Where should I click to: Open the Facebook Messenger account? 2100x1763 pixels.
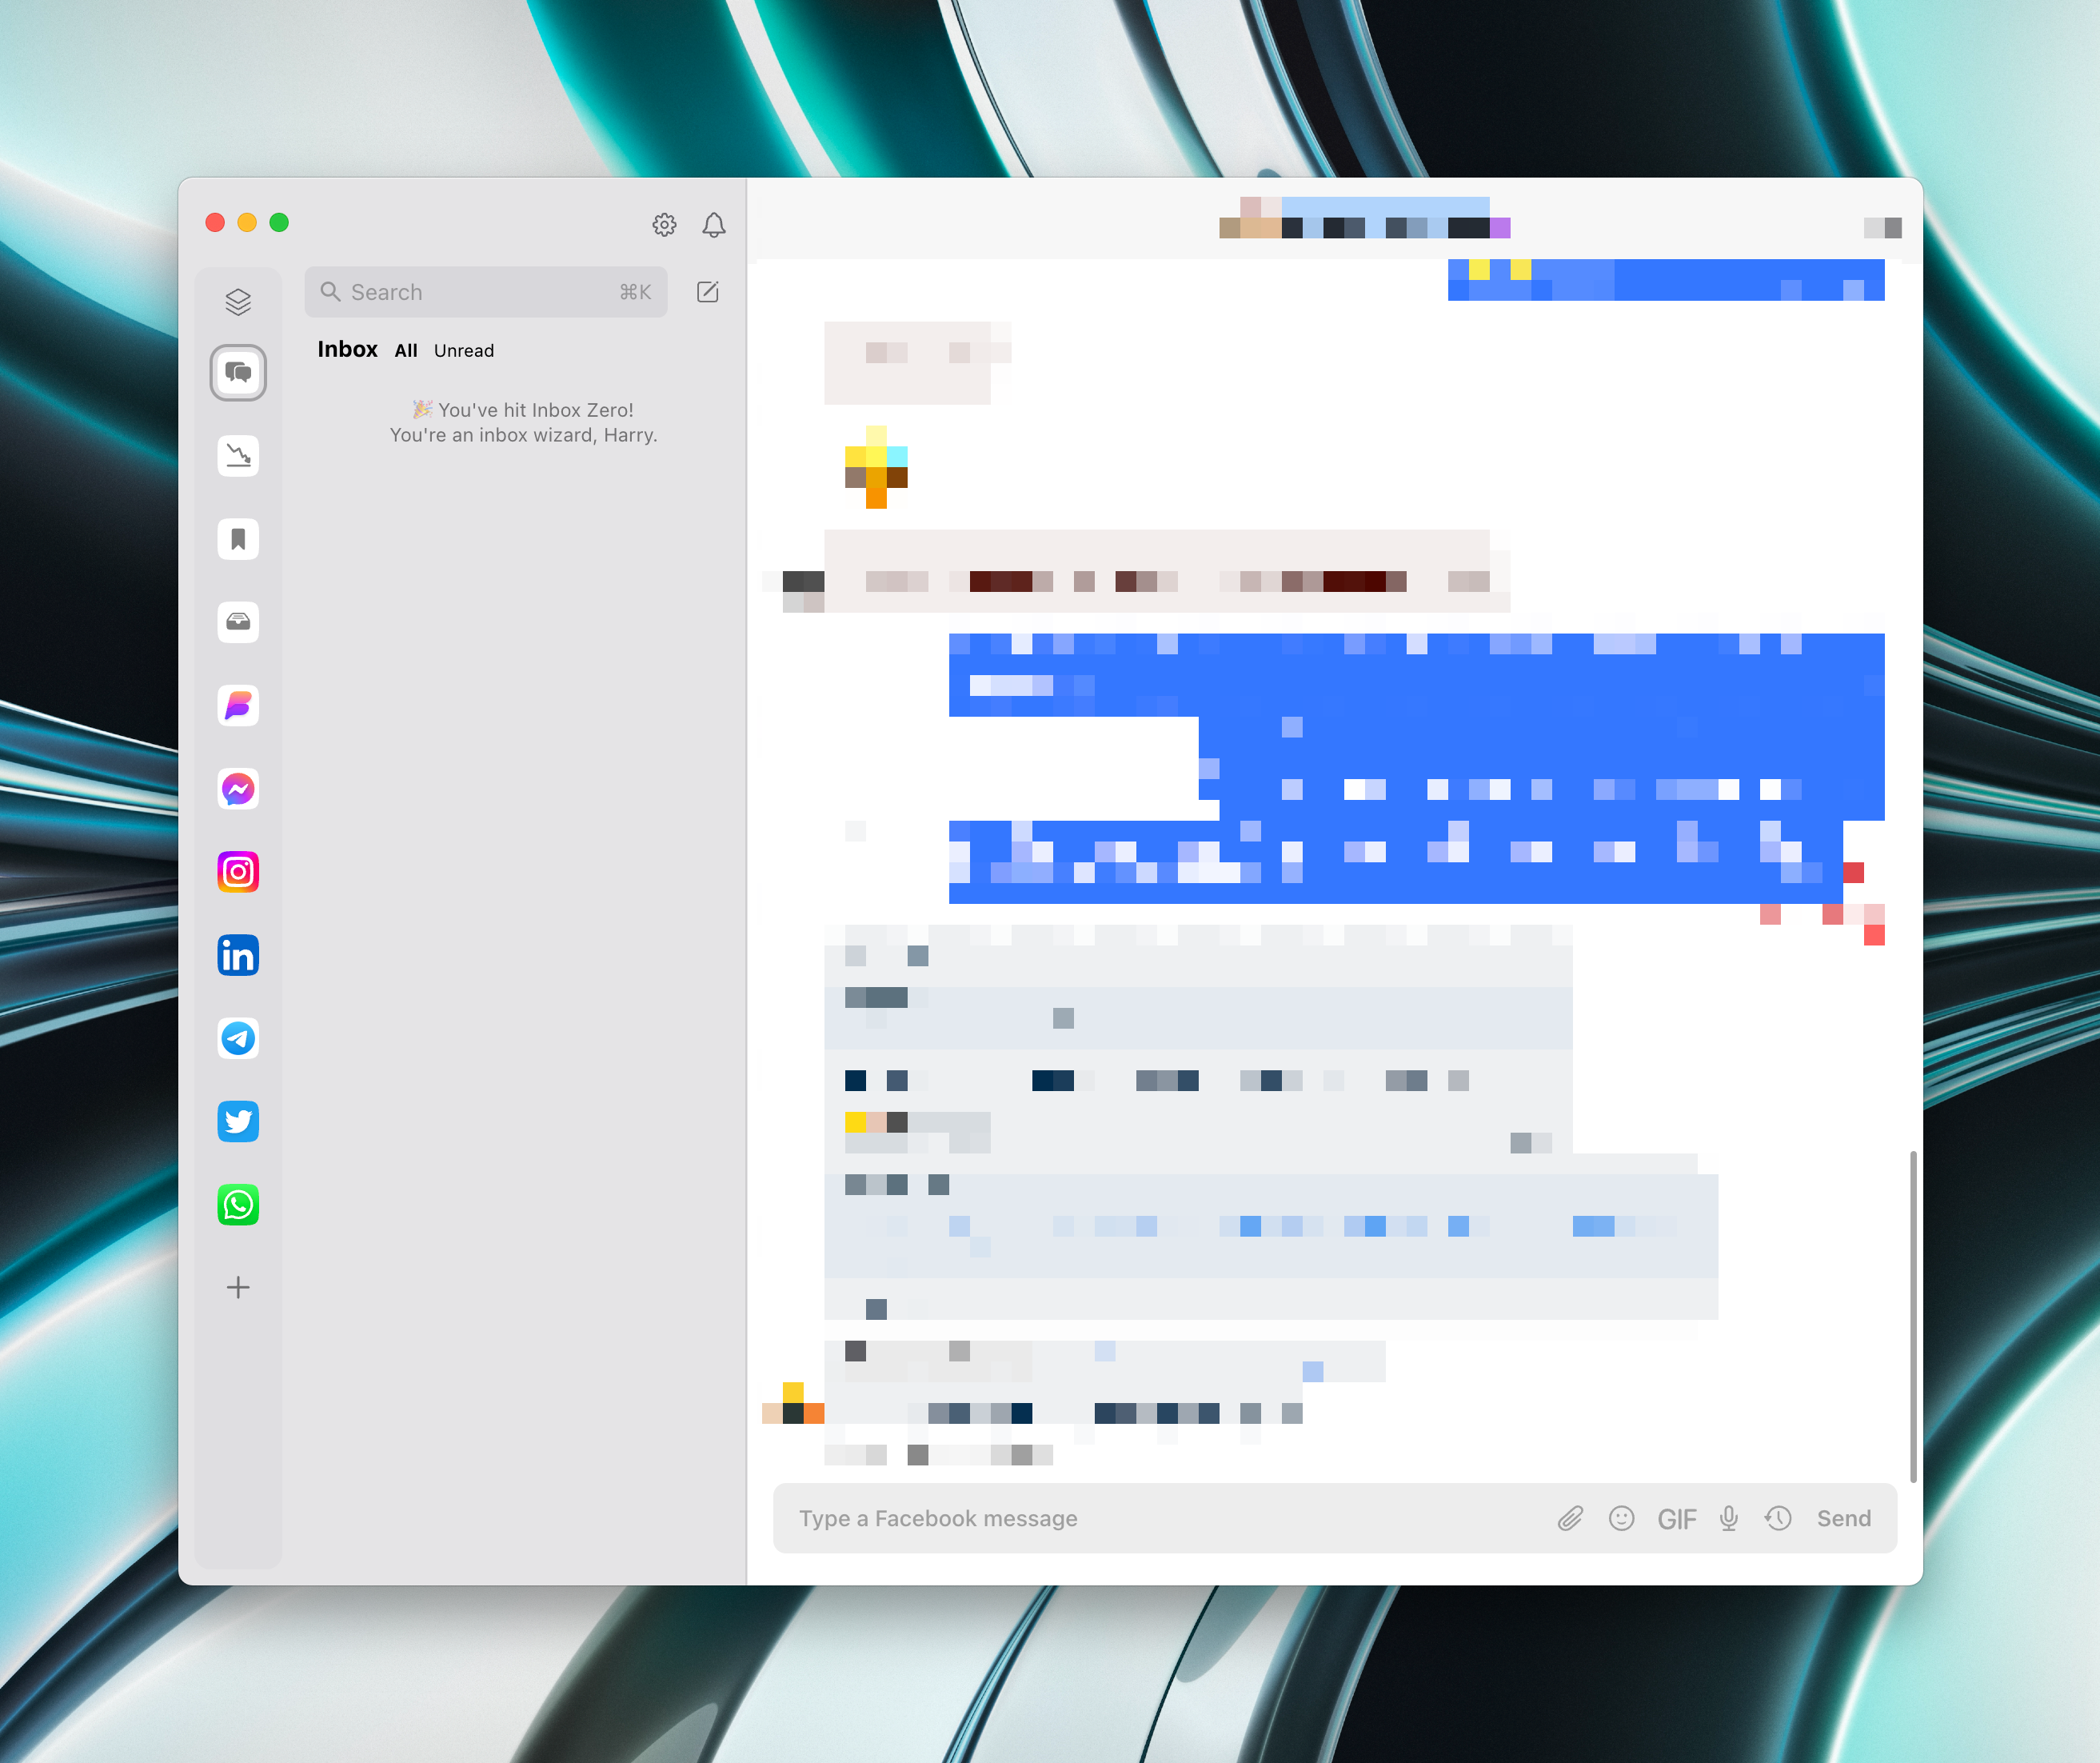pyautogui.click(x=238, y=789)
